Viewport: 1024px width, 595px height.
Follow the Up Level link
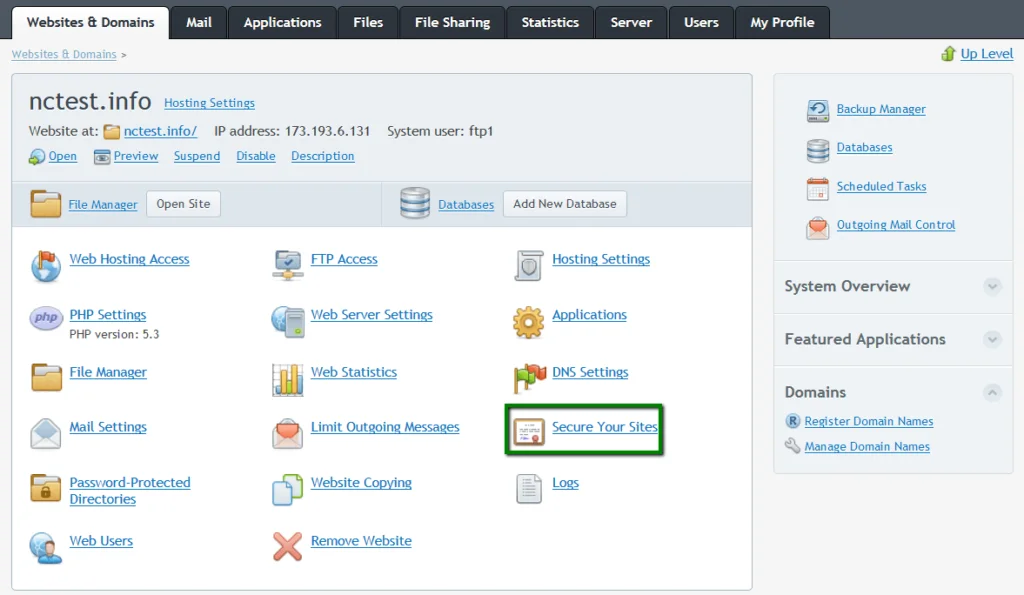pyautogui.click(x=986, y=54)
